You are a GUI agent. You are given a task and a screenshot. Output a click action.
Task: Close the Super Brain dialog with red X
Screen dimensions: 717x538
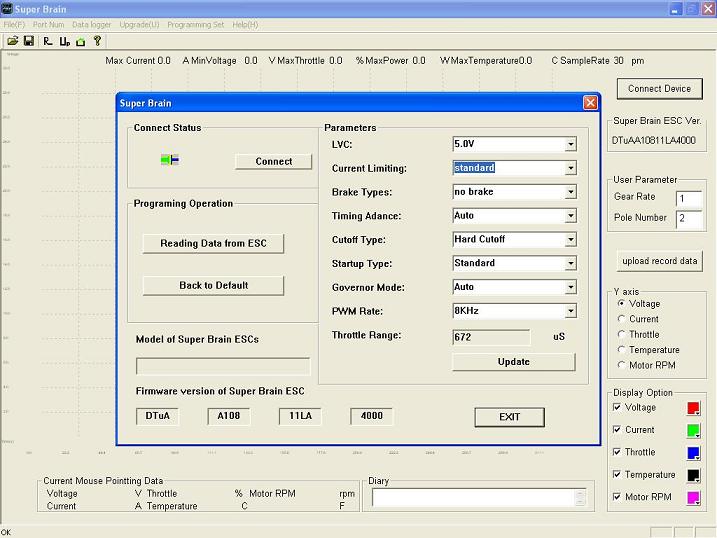[x=590, y=103]
